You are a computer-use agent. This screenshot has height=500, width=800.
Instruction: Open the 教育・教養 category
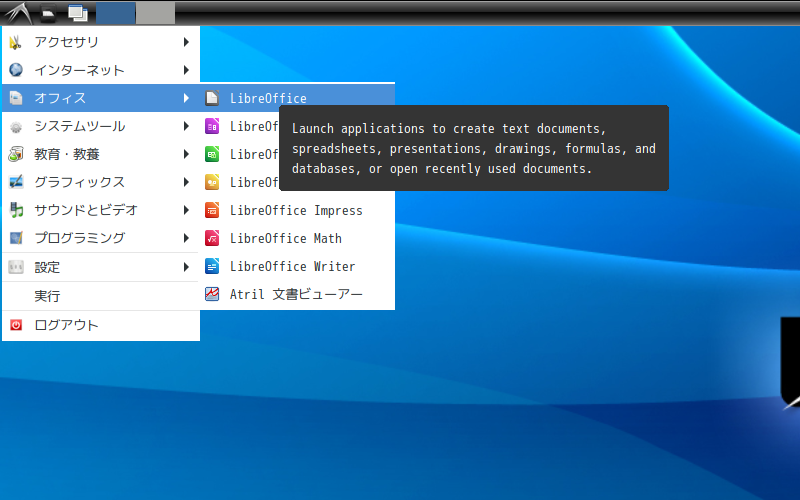pyautogui.click(x=100, y=154)
